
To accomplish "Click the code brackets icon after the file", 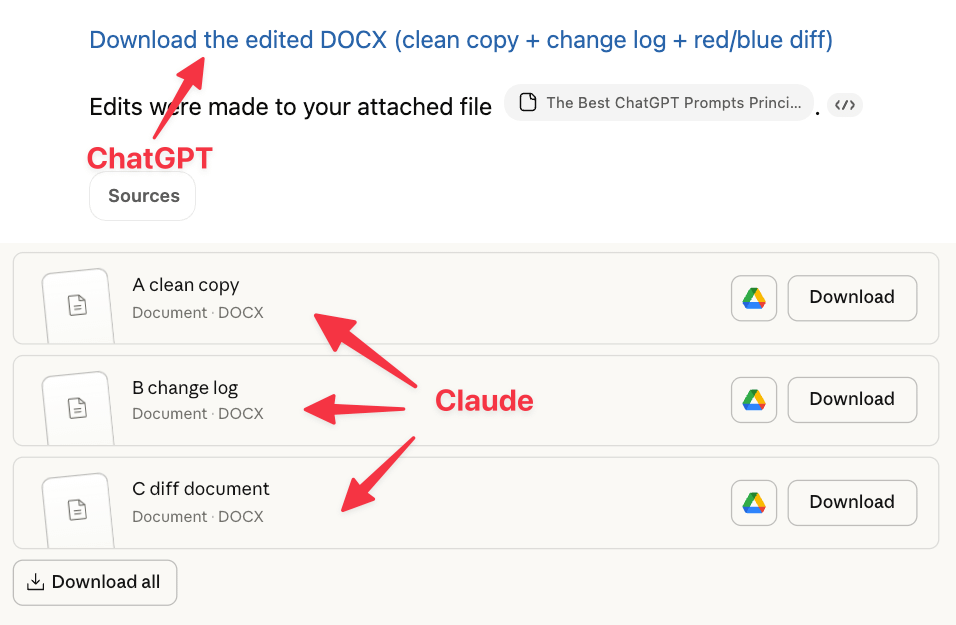I will (x=844, y=105).
